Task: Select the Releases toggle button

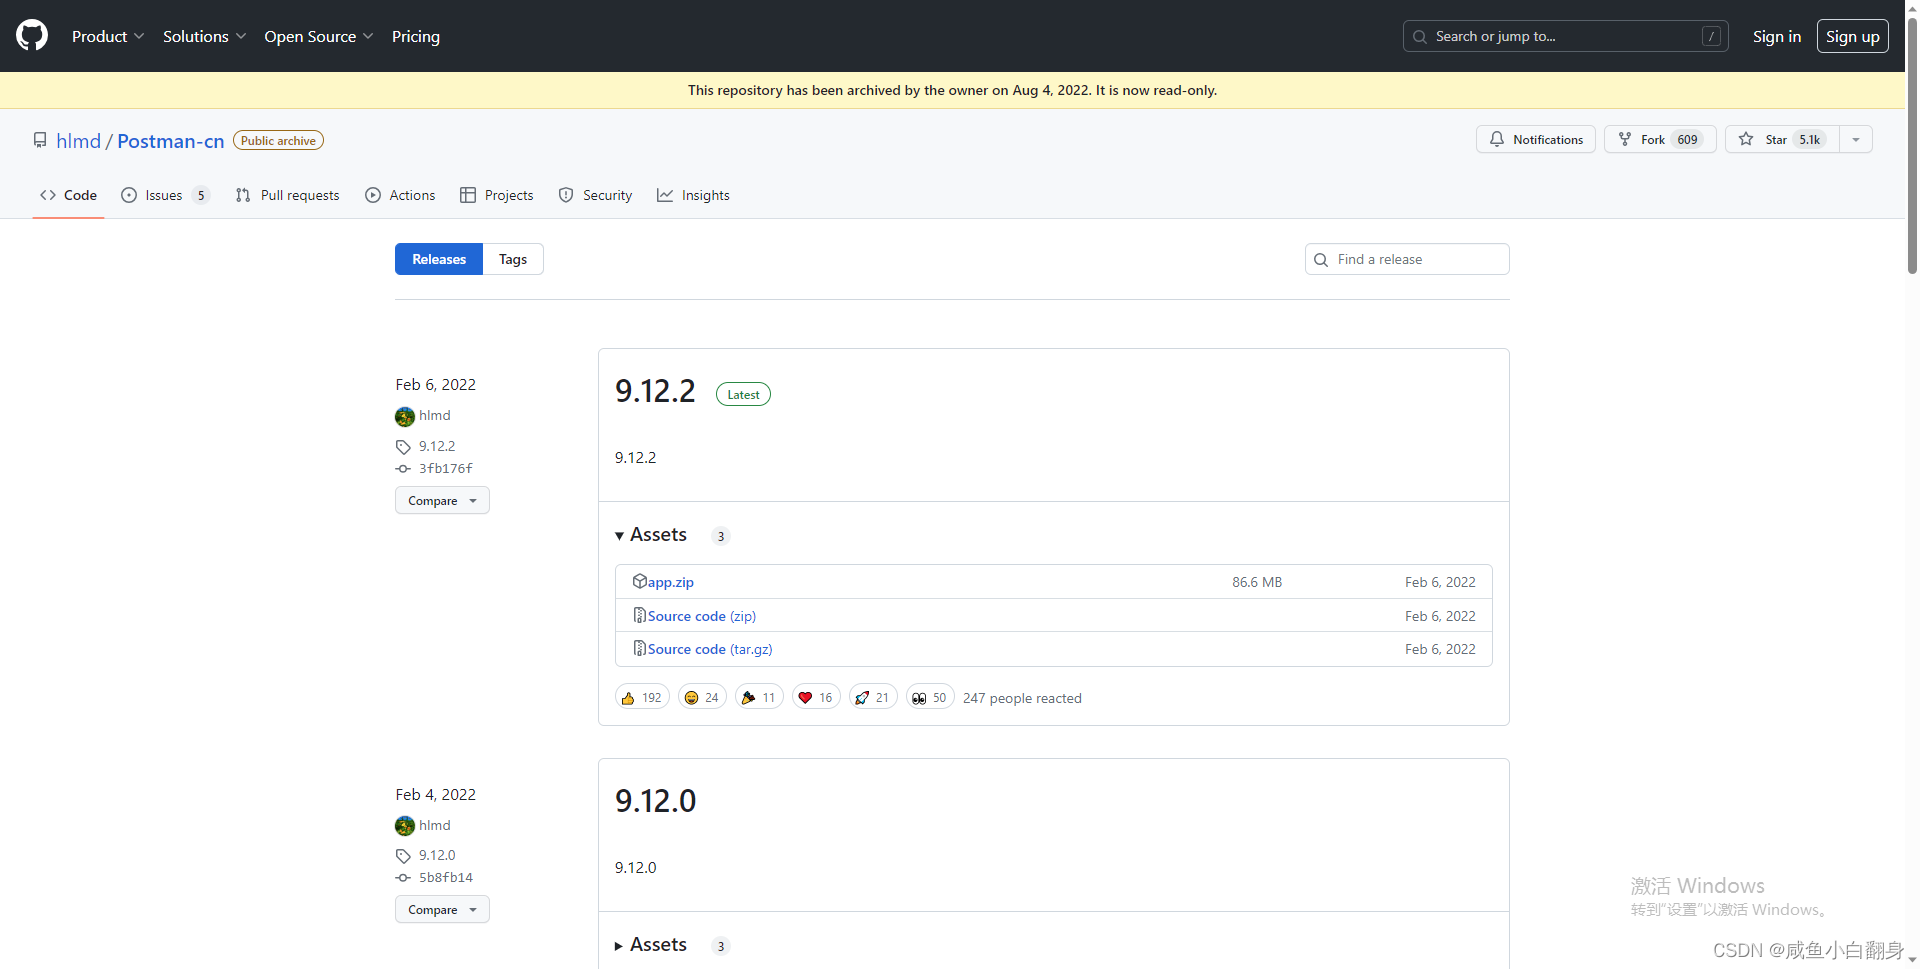Action: 439,259
